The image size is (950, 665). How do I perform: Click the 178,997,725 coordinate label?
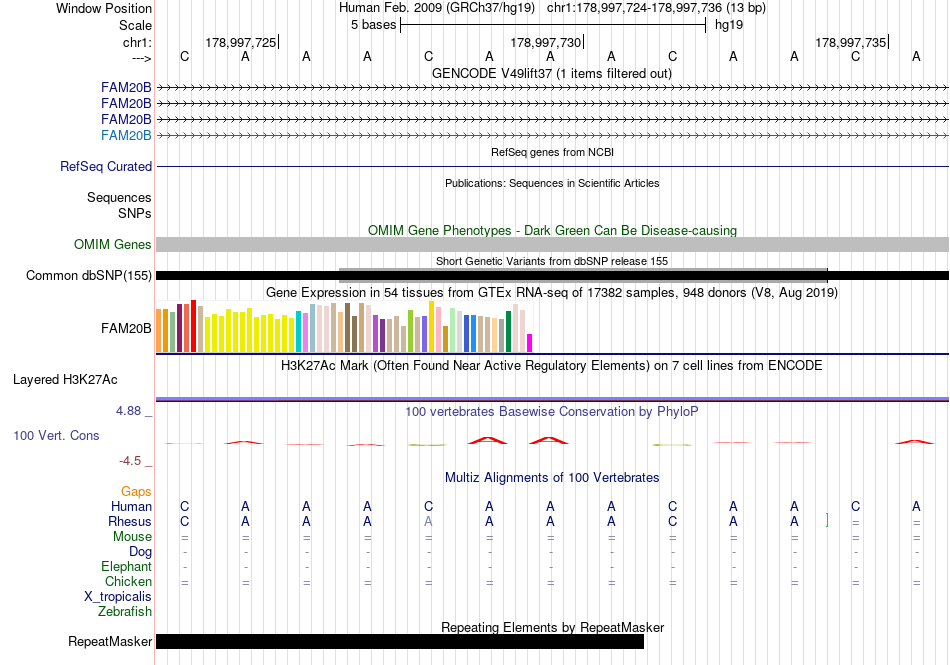point(241,42)
